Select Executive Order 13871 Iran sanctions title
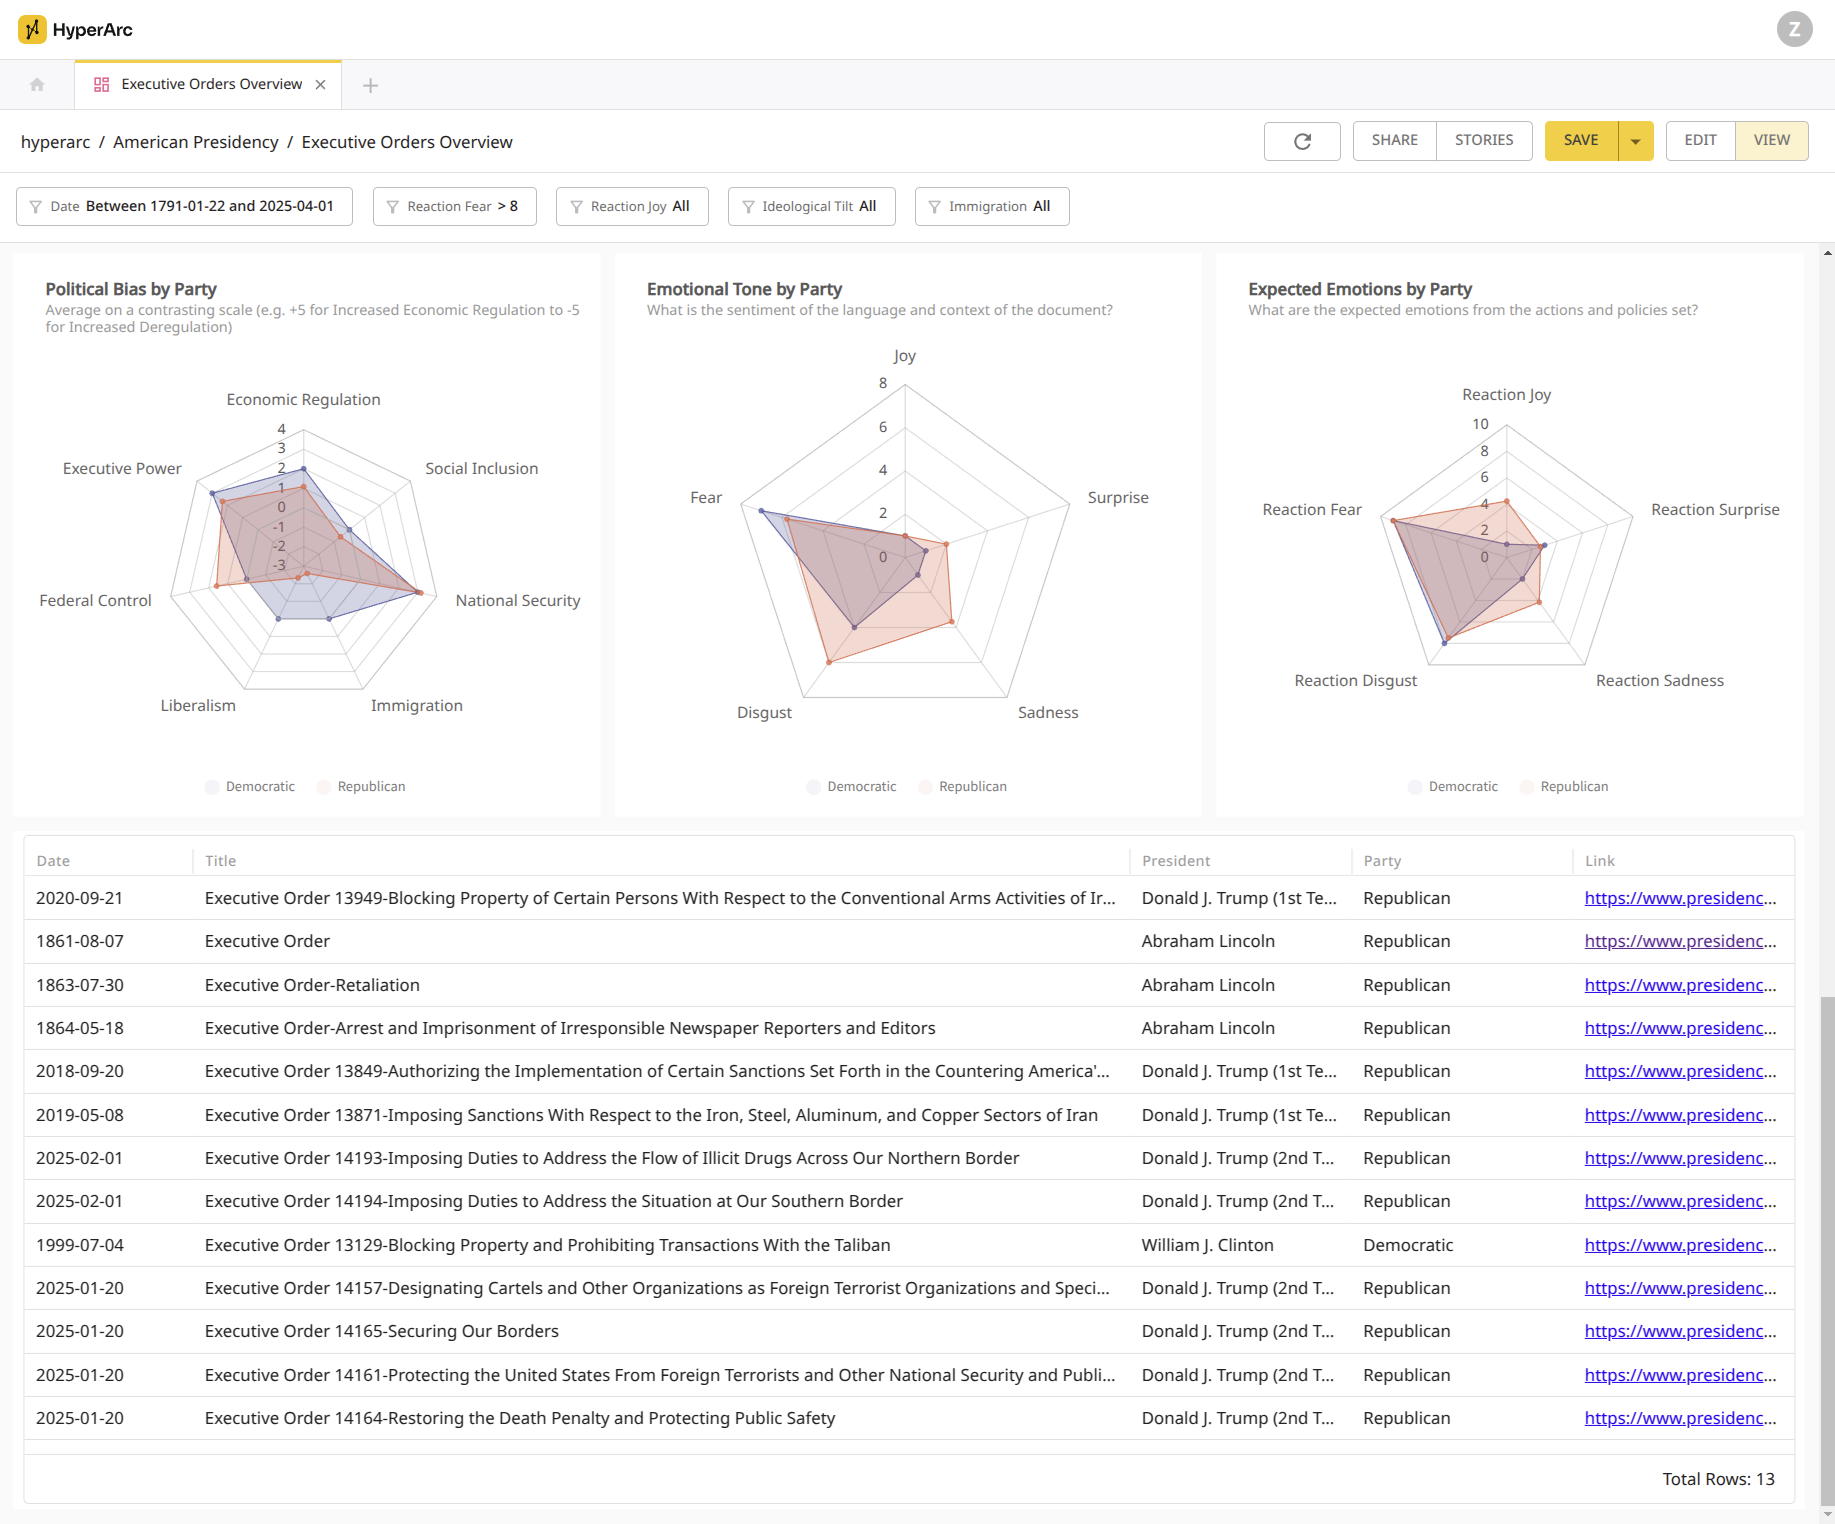Viewport: 1835px width, 1524px height. [x=651, y=1116]
